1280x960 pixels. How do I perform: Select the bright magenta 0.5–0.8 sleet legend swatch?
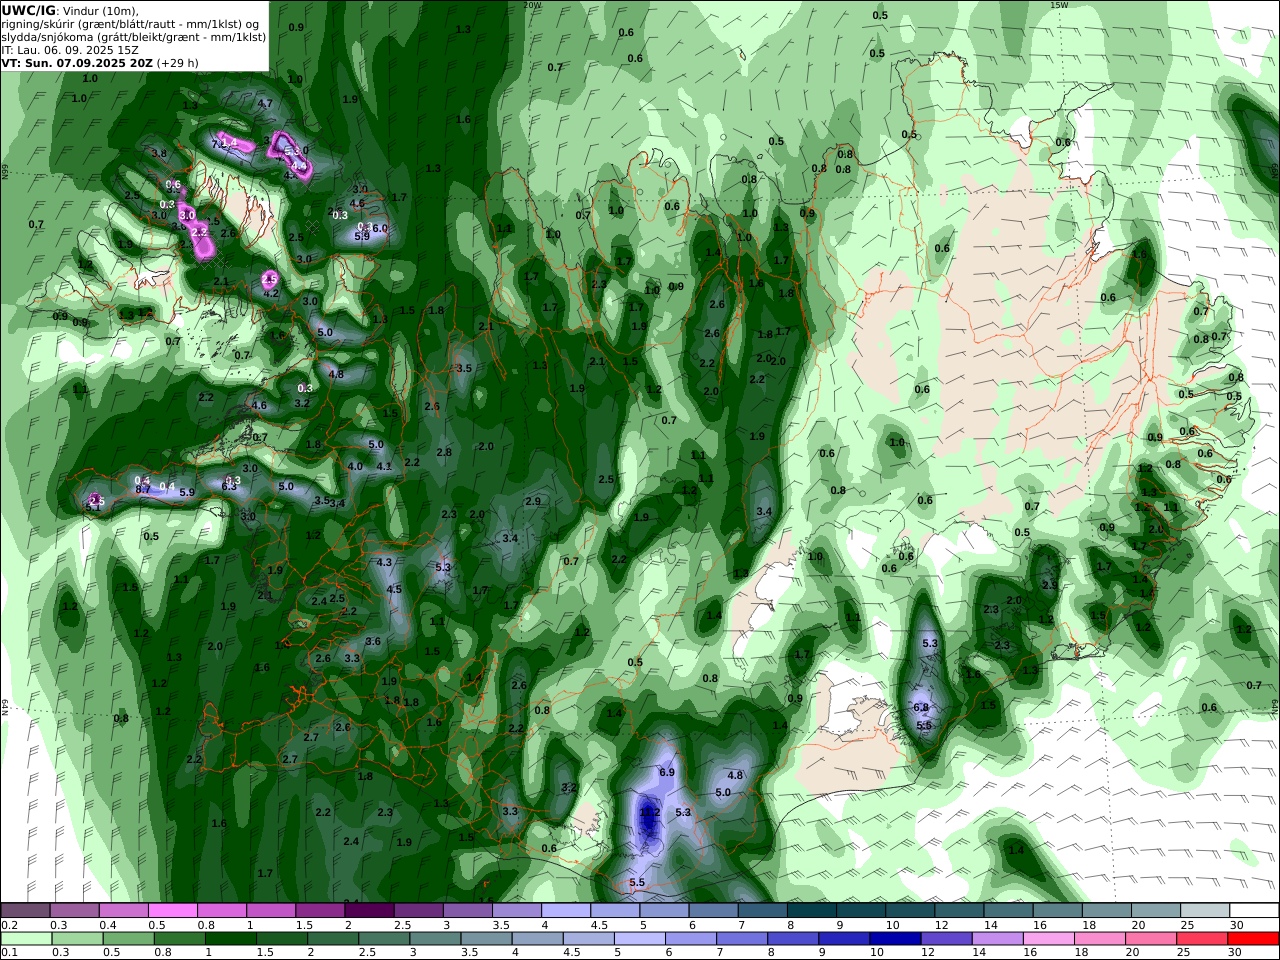click(x=172, y=911)
